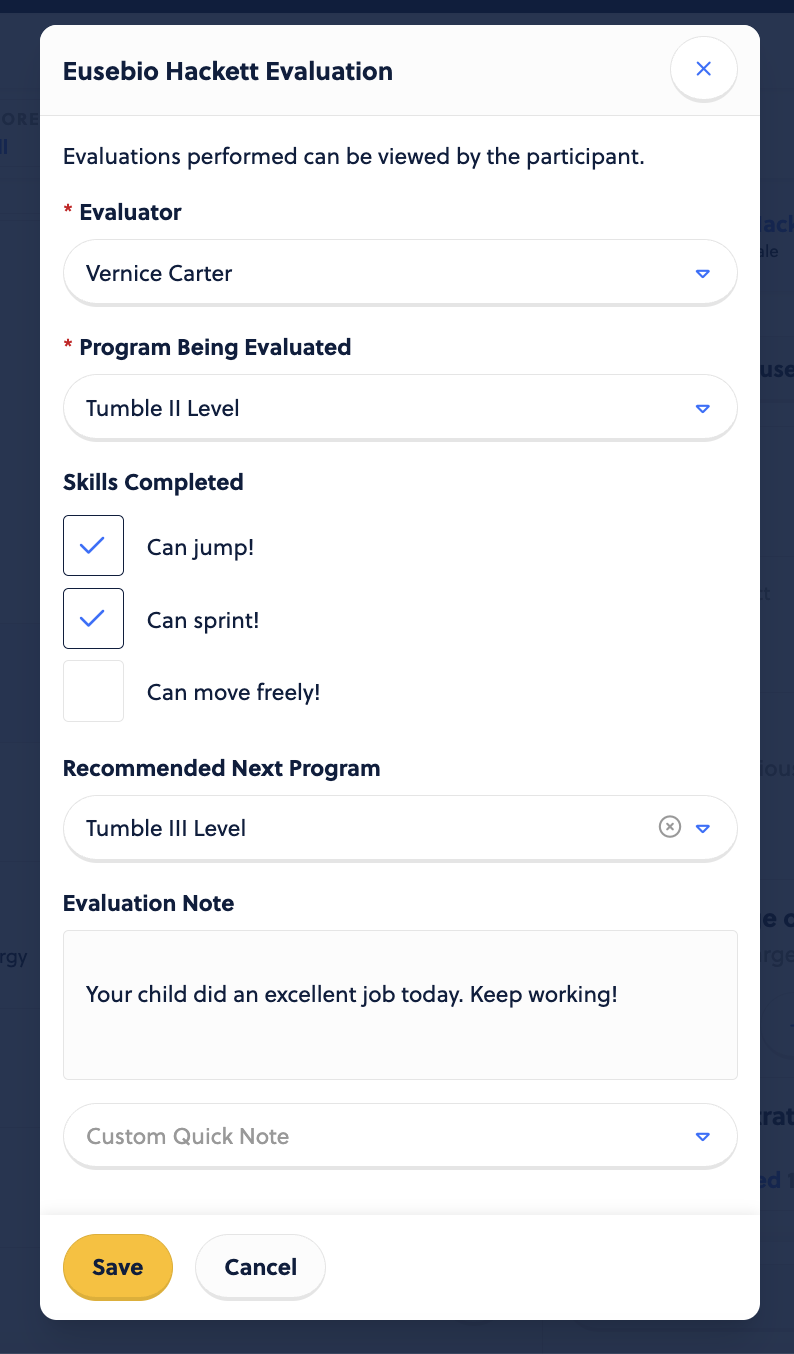Click the Custom Quick Note arrow icon
The image size is (794, 1354).
tap(703, 1137)
